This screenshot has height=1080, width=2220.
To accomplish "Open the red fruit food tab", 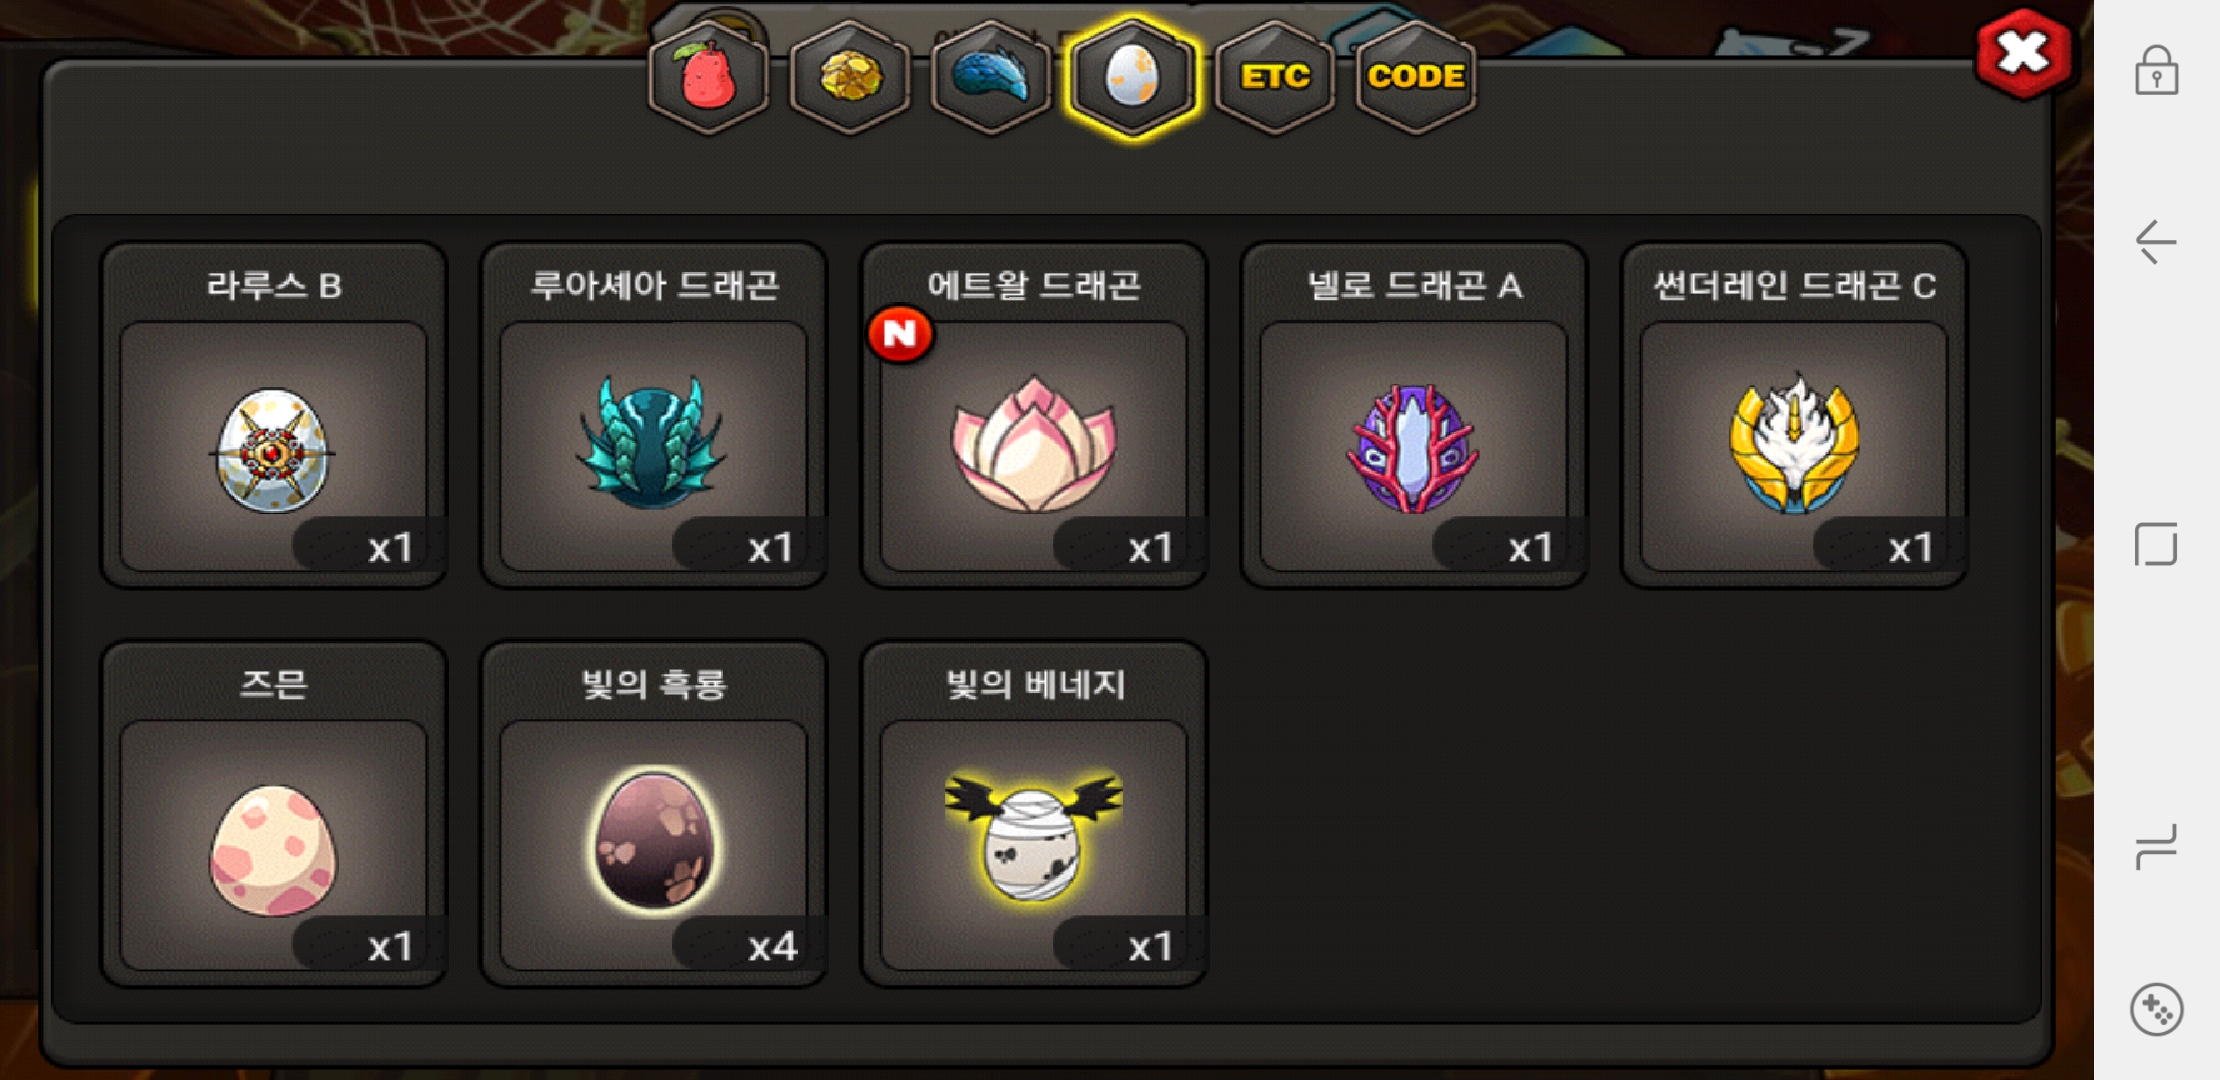I will [708, 78].
